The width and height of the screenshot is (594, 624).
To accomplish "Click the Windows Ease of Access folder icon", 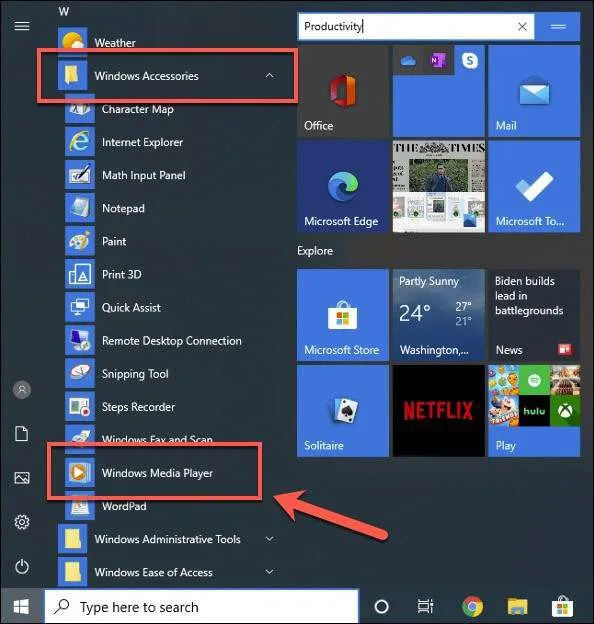I will click(x=73, y=572).
